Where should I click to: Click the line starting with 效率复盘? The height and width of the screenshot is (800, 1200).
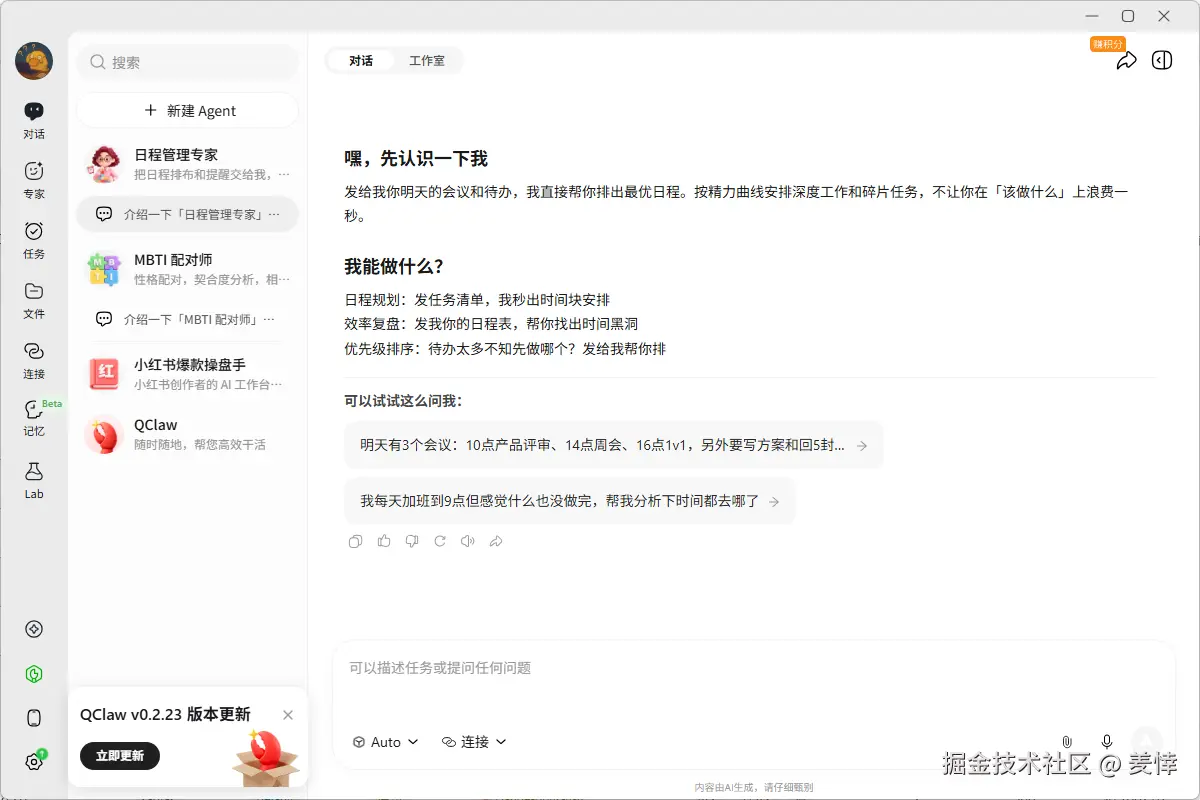(491, 324)
